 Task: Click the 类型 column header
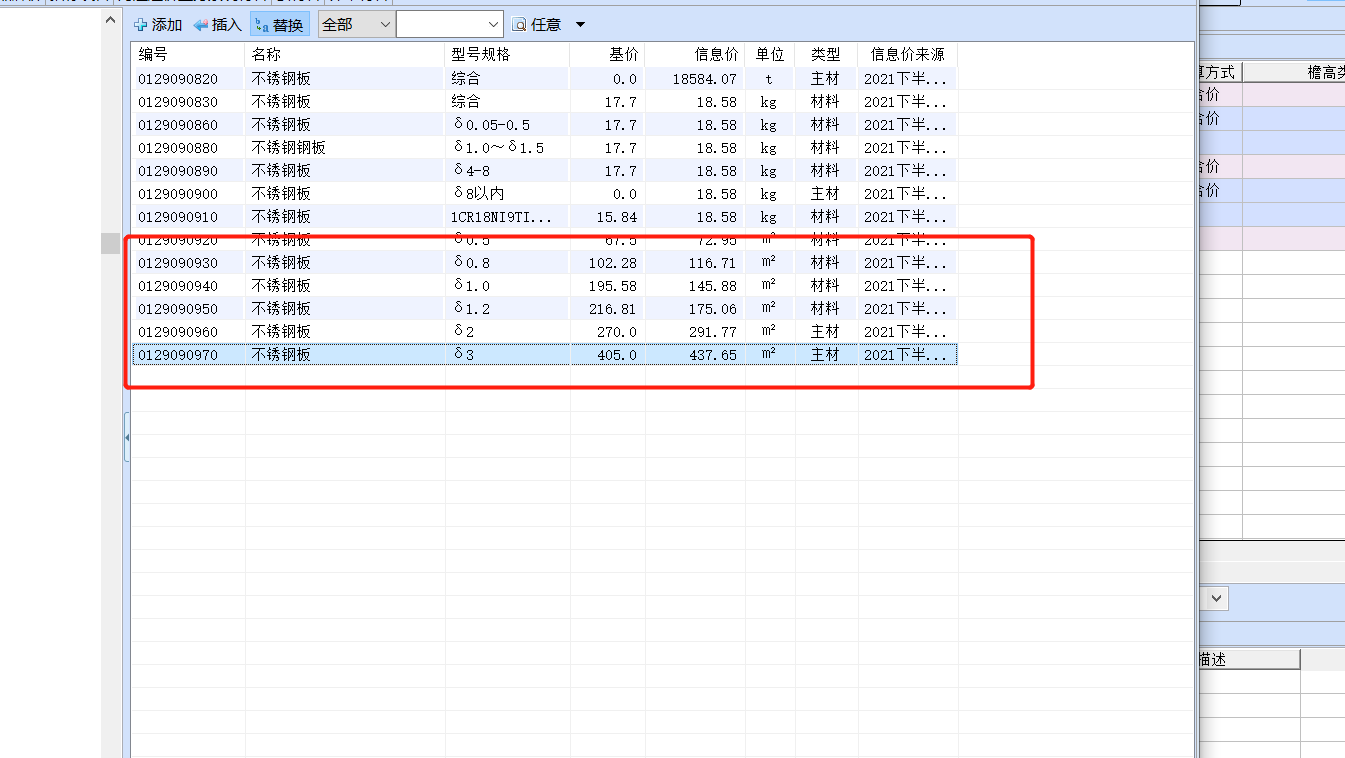tap(826, 54)
